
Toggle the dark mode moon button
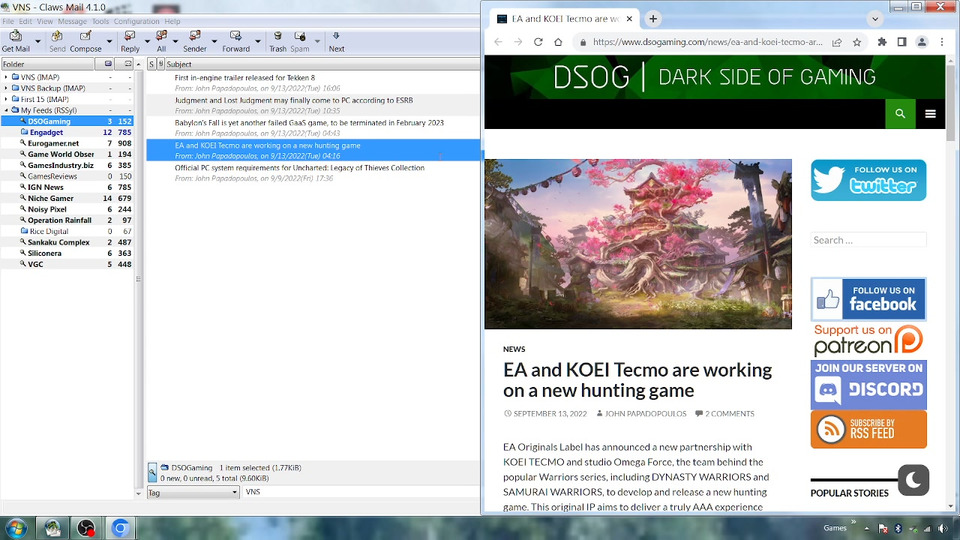coord(913,480)
